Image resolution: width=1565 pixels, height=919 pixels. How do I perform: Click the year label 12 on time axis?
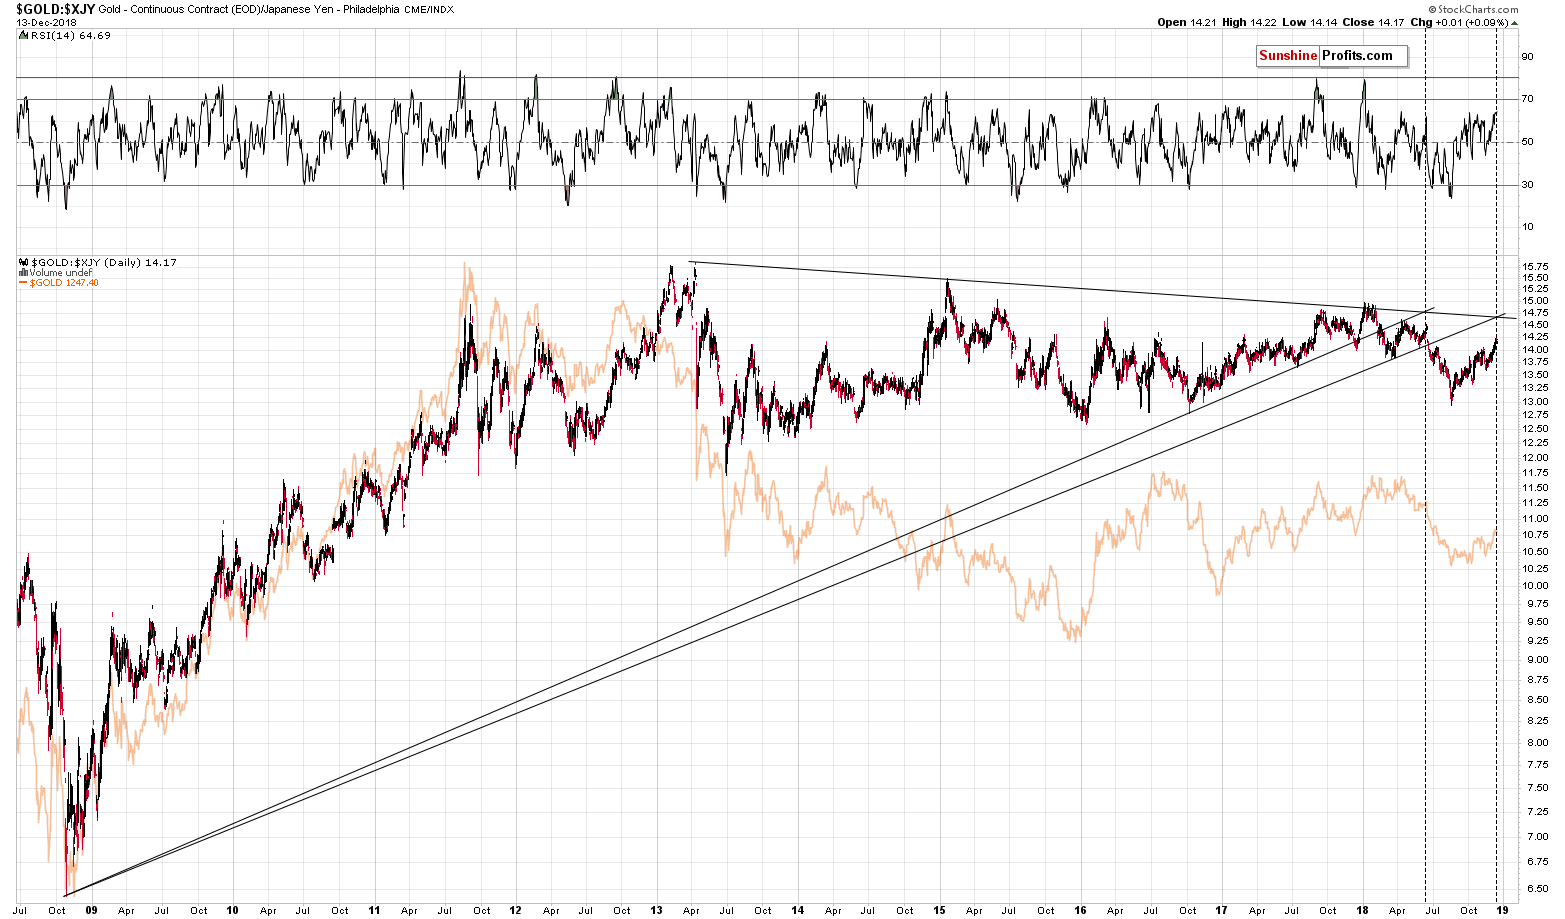[515, 910]
